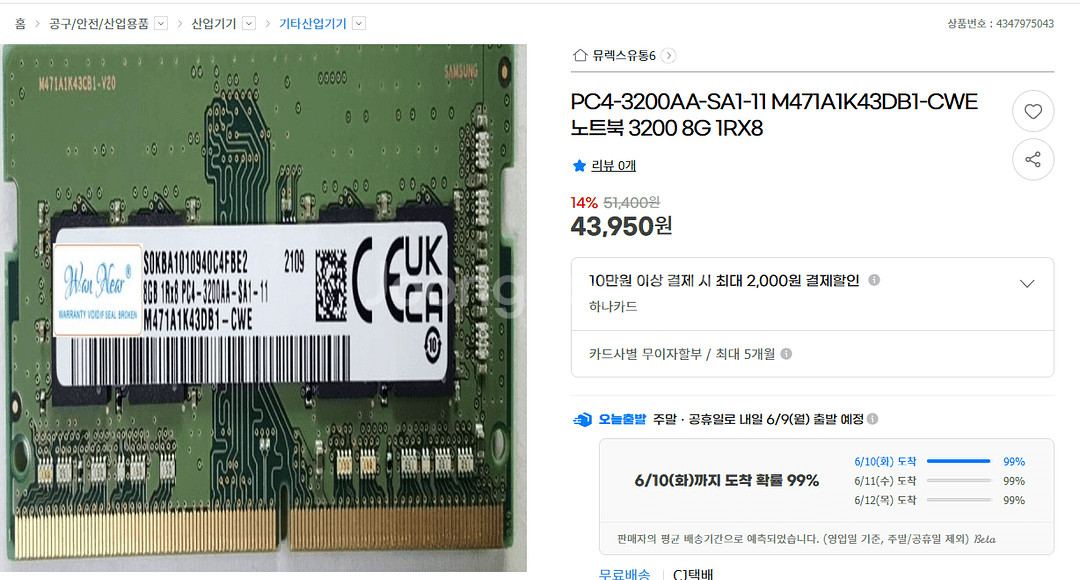The width and height of the screenshot is (1080, 580).
Task: Click the 오늘출발 delivery truck icon
Action: tap(583, 419)
